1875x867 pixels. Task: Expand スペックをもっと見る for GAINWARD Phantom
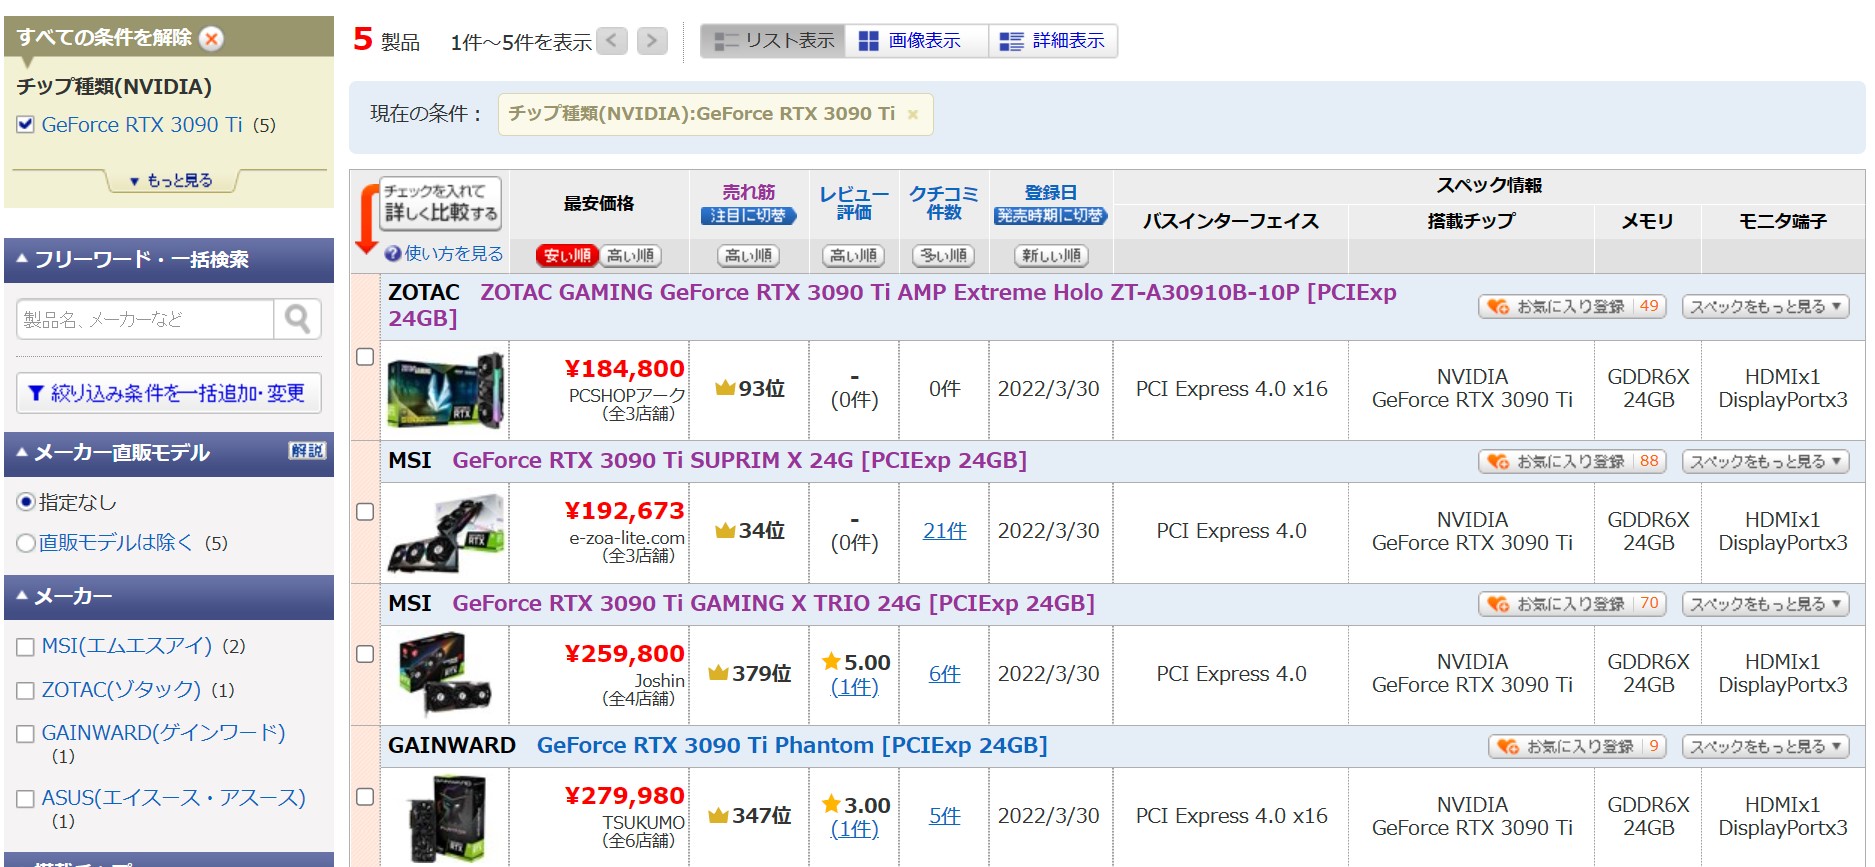coord(1765,747)
